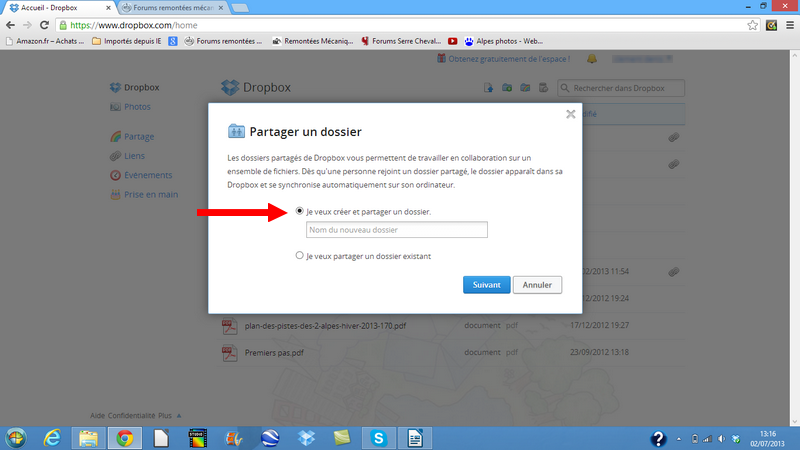This screenshot has height=450, width=800.
Task: Click the scrollbar up arrow
Action: tap(795, 55)
